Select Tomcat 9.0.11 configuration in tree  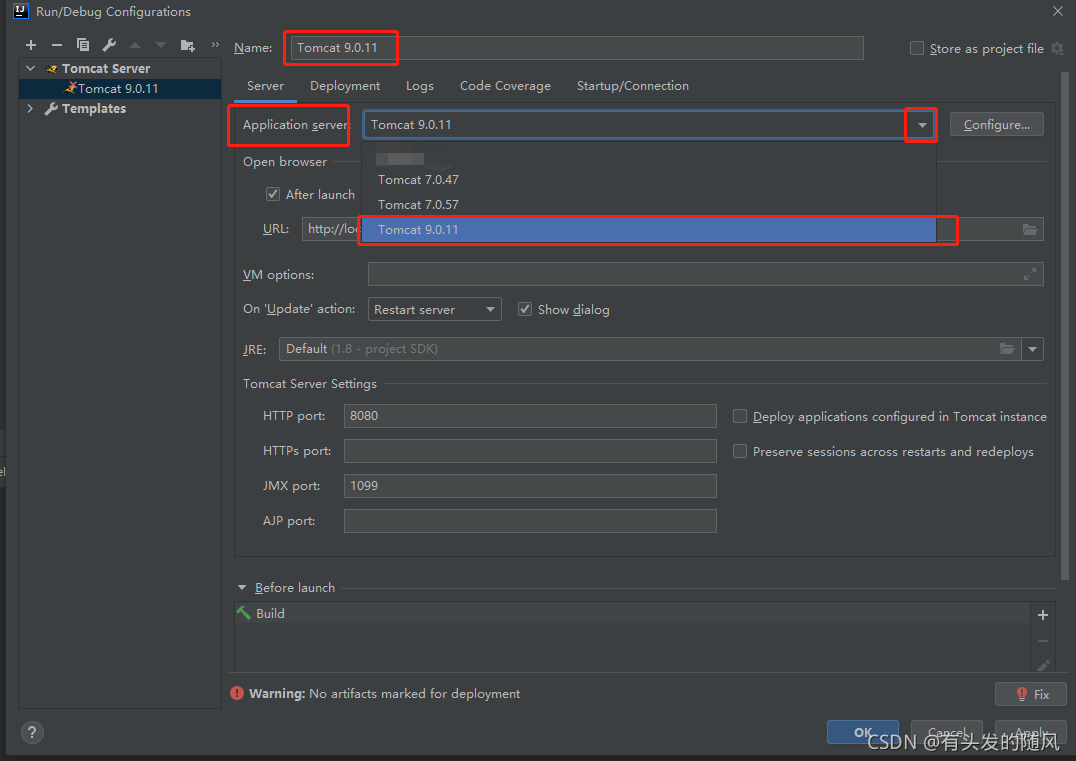pos(120,89)
